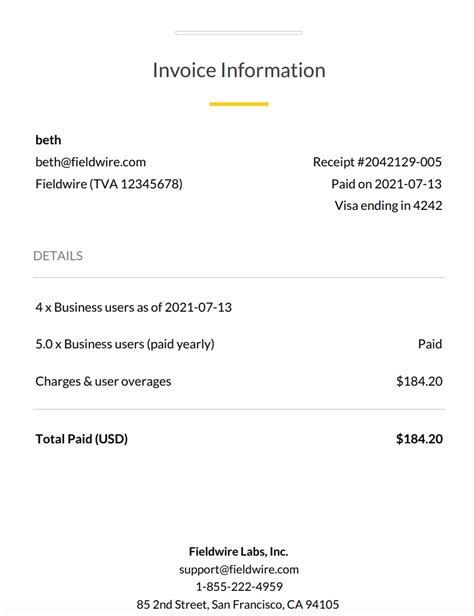Click the DETAILS section label
The height and width of the screenshot is (616, 474).
coord(58,256)
